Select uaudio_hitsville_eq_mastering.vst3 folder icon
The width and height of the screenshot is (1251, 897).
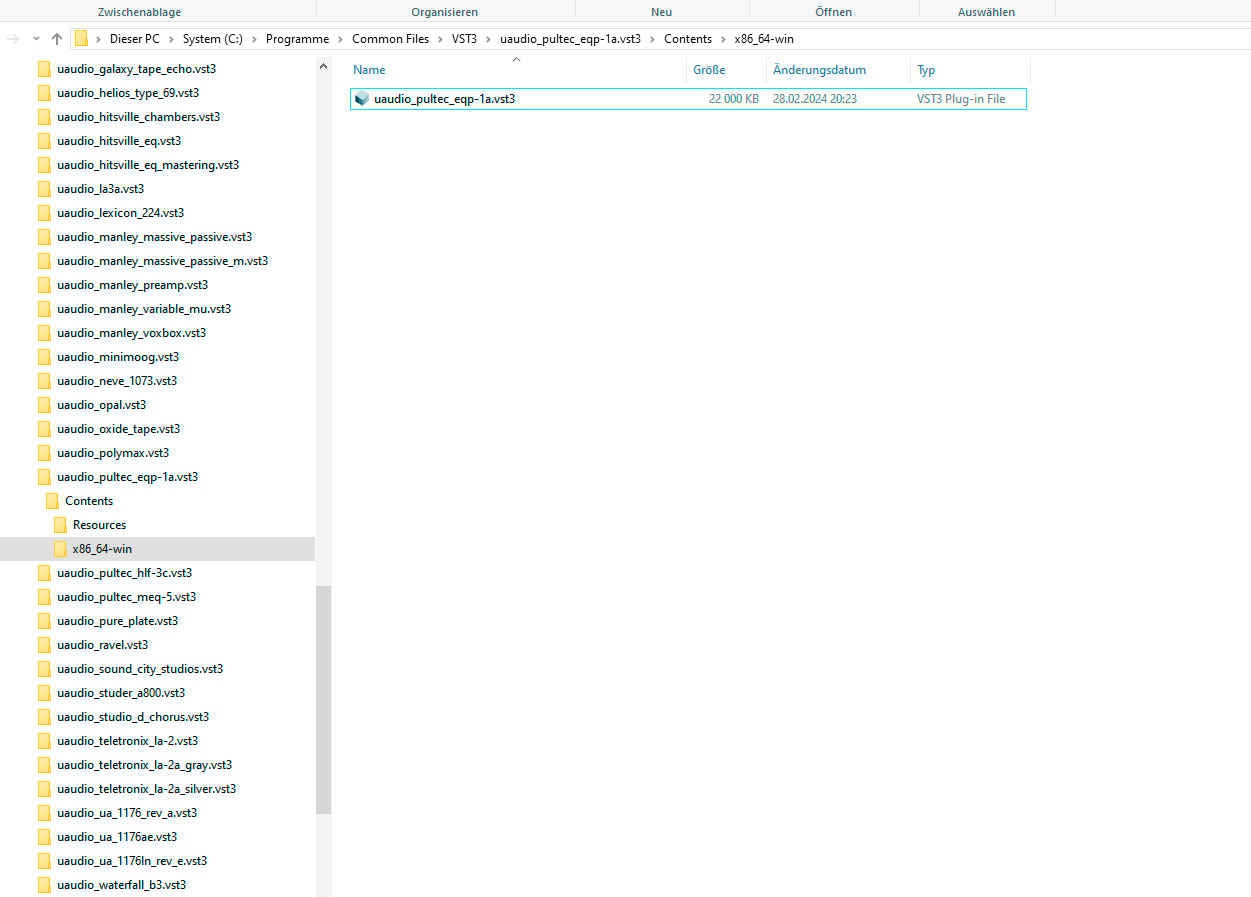(44, 165)
